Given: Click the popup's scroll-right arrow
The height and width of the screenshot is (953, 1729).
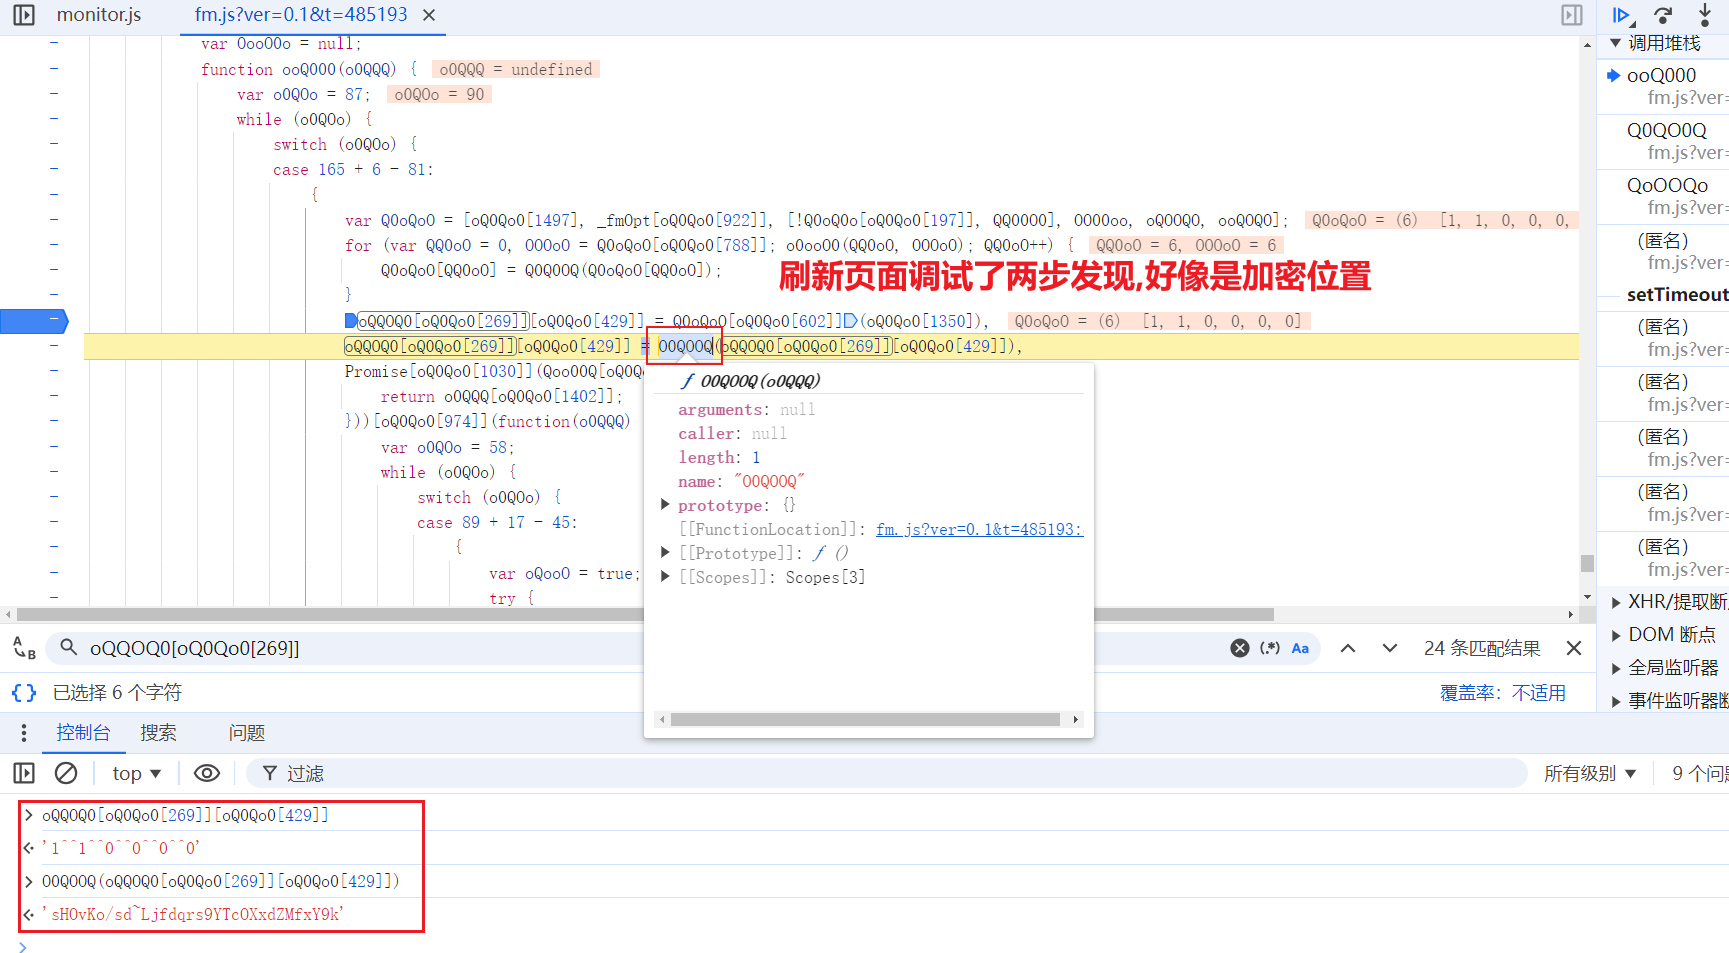Looking at the screenshot, I should [x=1076, y=719].
